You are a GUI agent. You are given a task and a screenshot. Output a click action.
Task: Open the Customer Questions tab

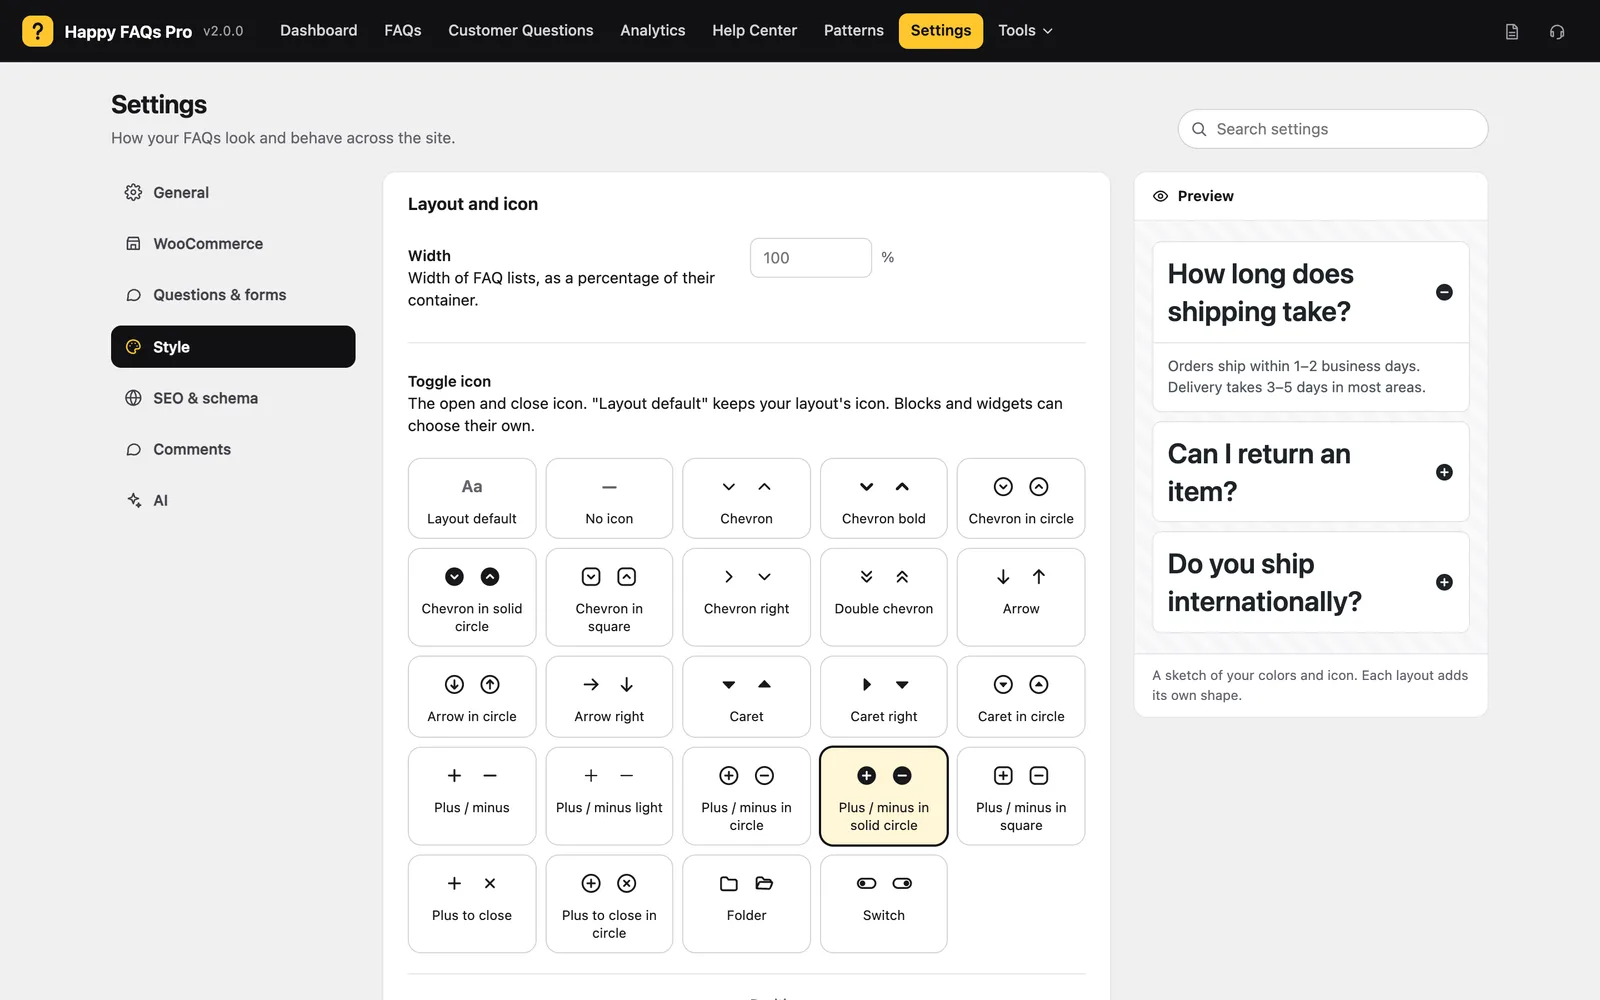tap(520, 31)
